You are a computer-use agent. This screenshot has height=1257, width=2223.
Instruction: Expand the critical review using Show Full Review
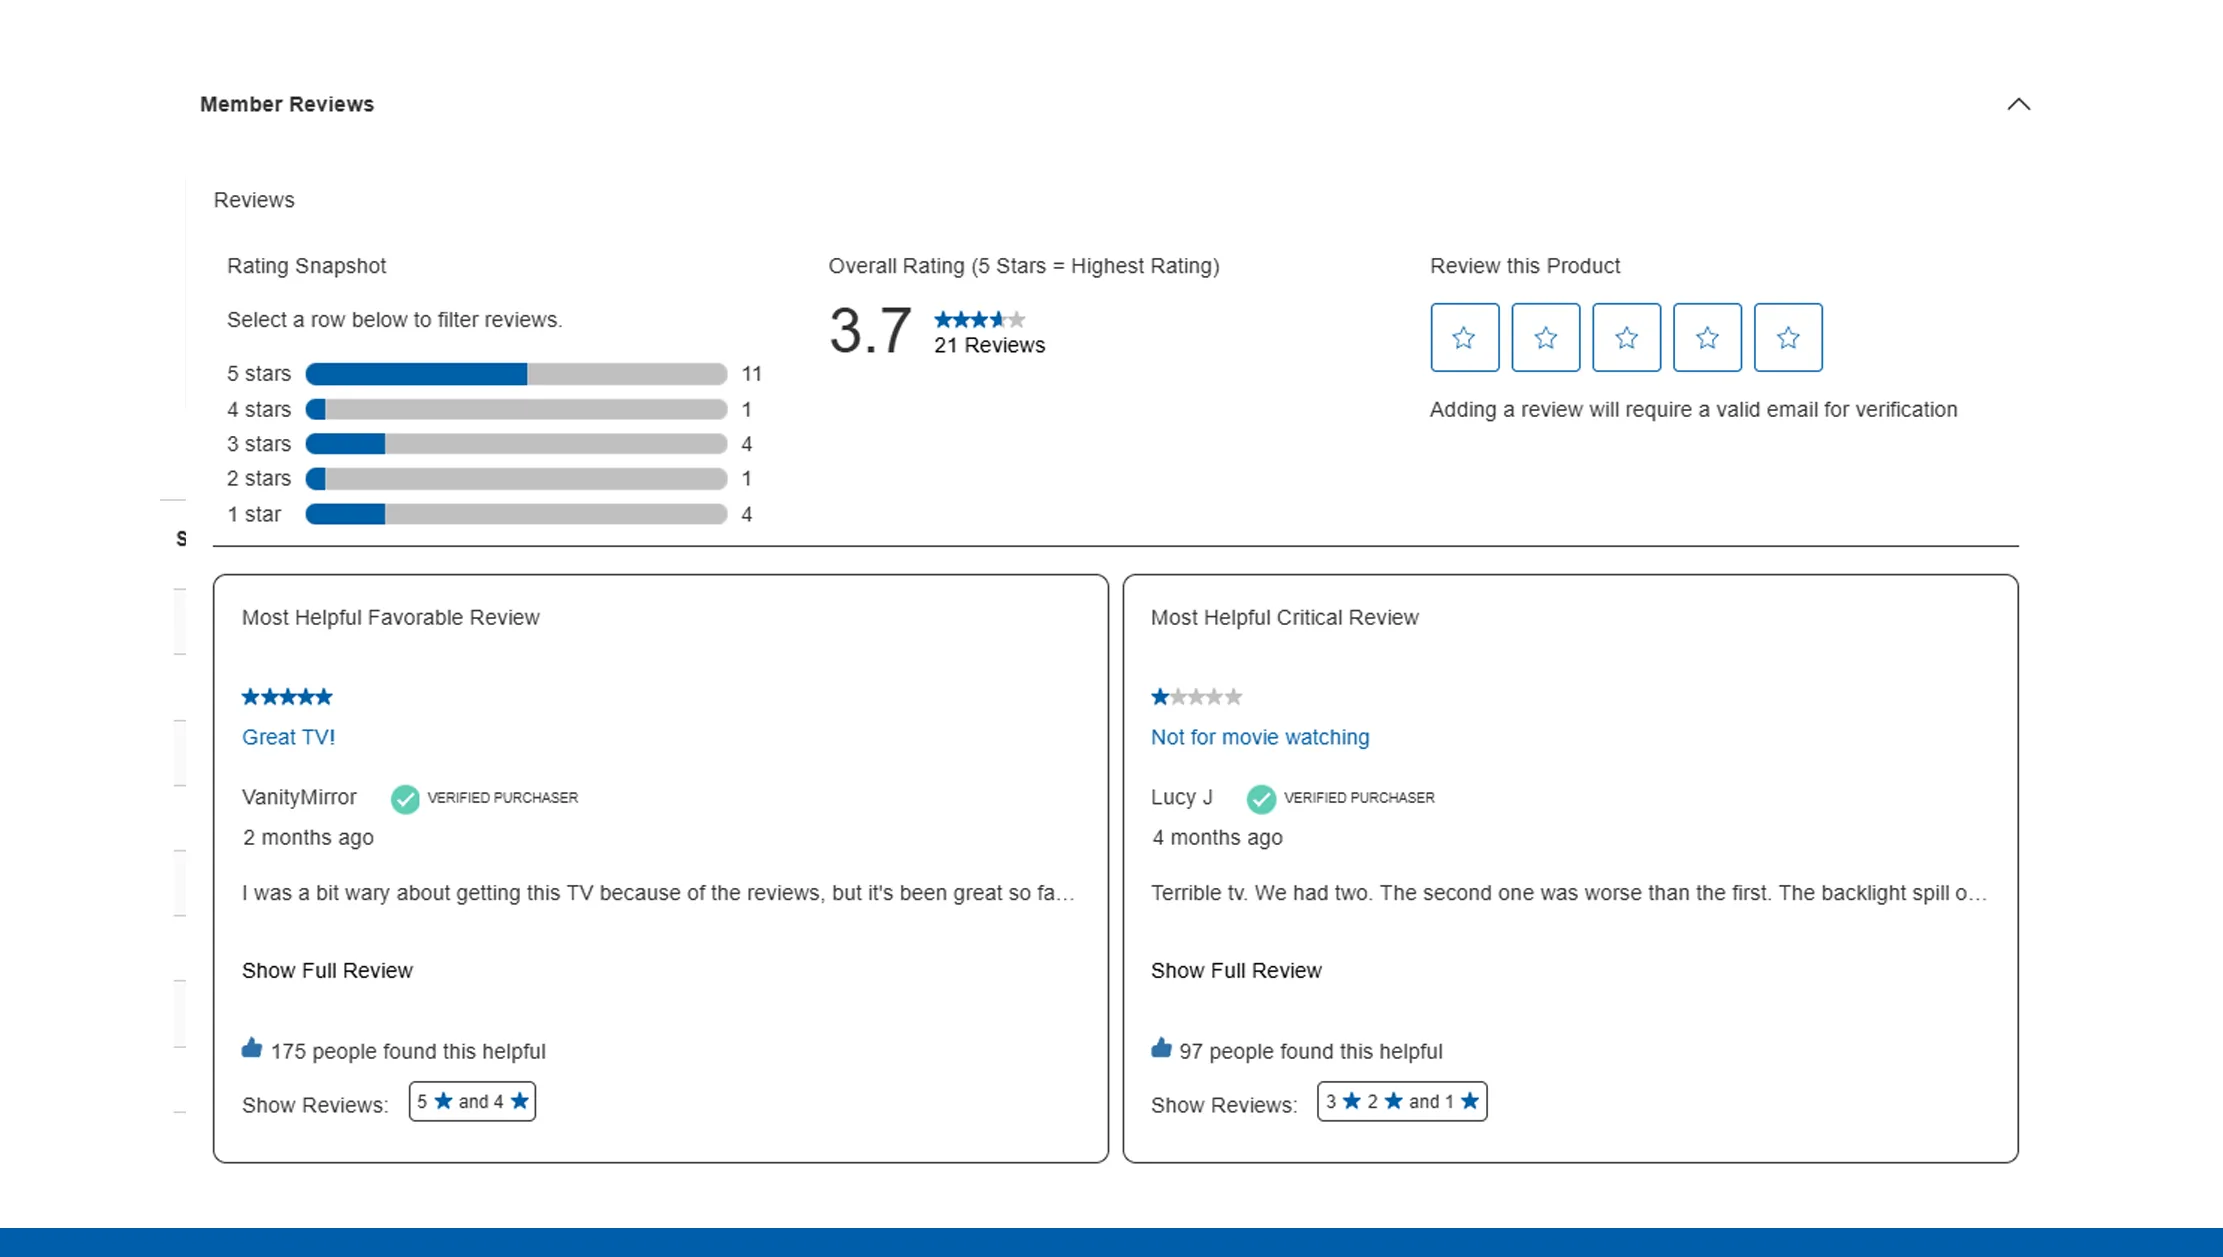click(x=1236, y=969)
